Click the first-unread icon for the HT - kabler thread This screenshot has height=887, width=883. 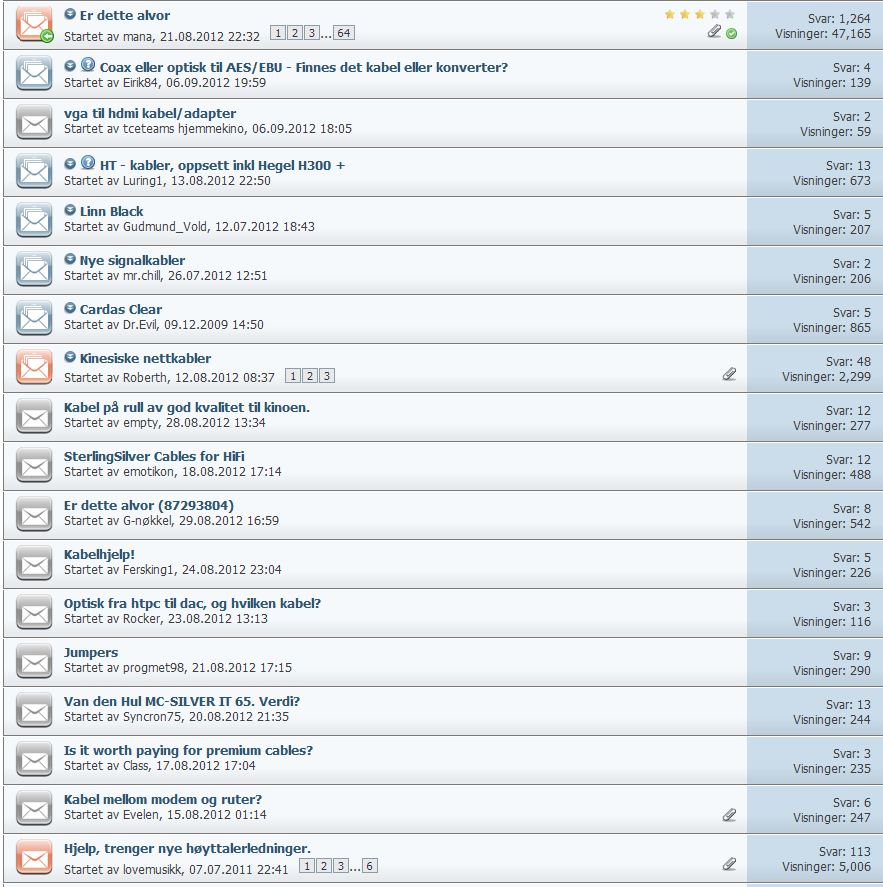pos(70,163)
